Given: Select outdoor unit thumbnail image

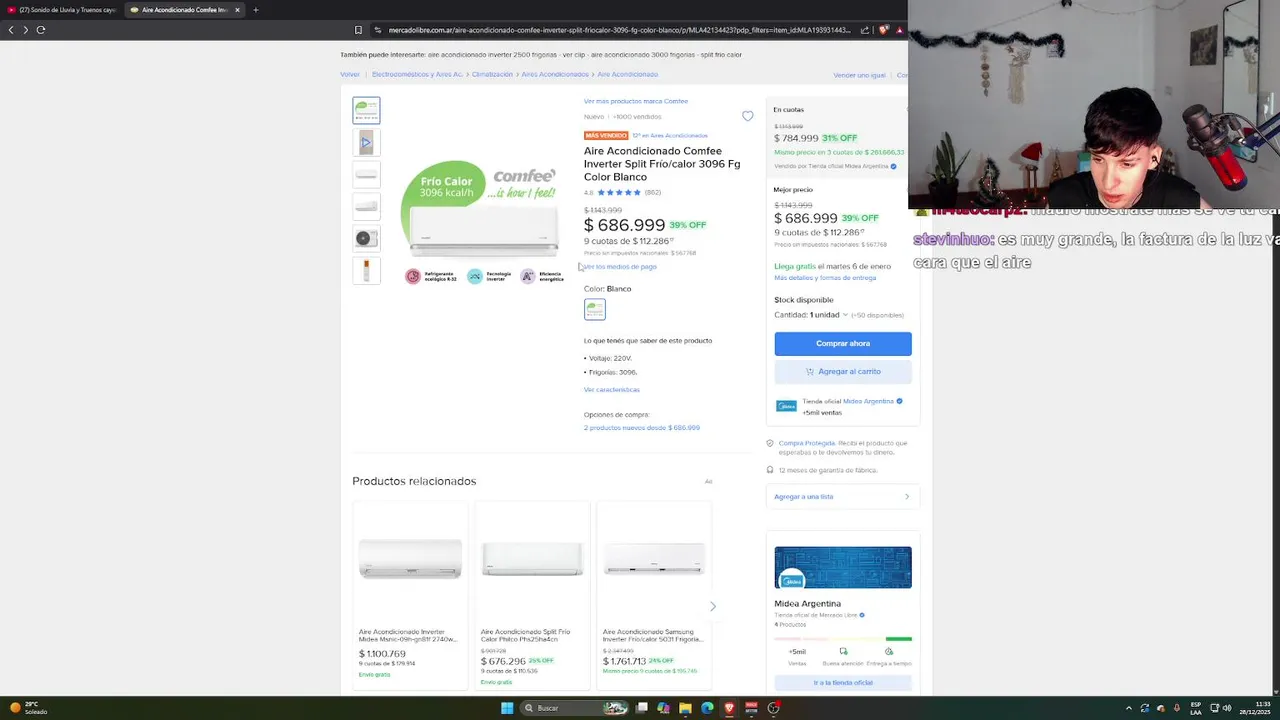Looking at the screenshot, I should [366, 238].
